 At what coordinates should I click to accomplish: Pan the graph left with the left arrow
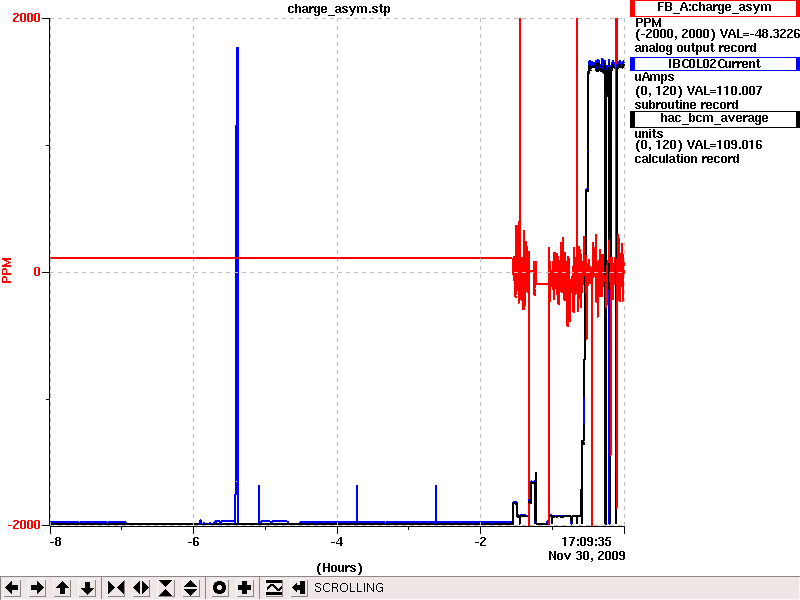click(x=12, y=588)
